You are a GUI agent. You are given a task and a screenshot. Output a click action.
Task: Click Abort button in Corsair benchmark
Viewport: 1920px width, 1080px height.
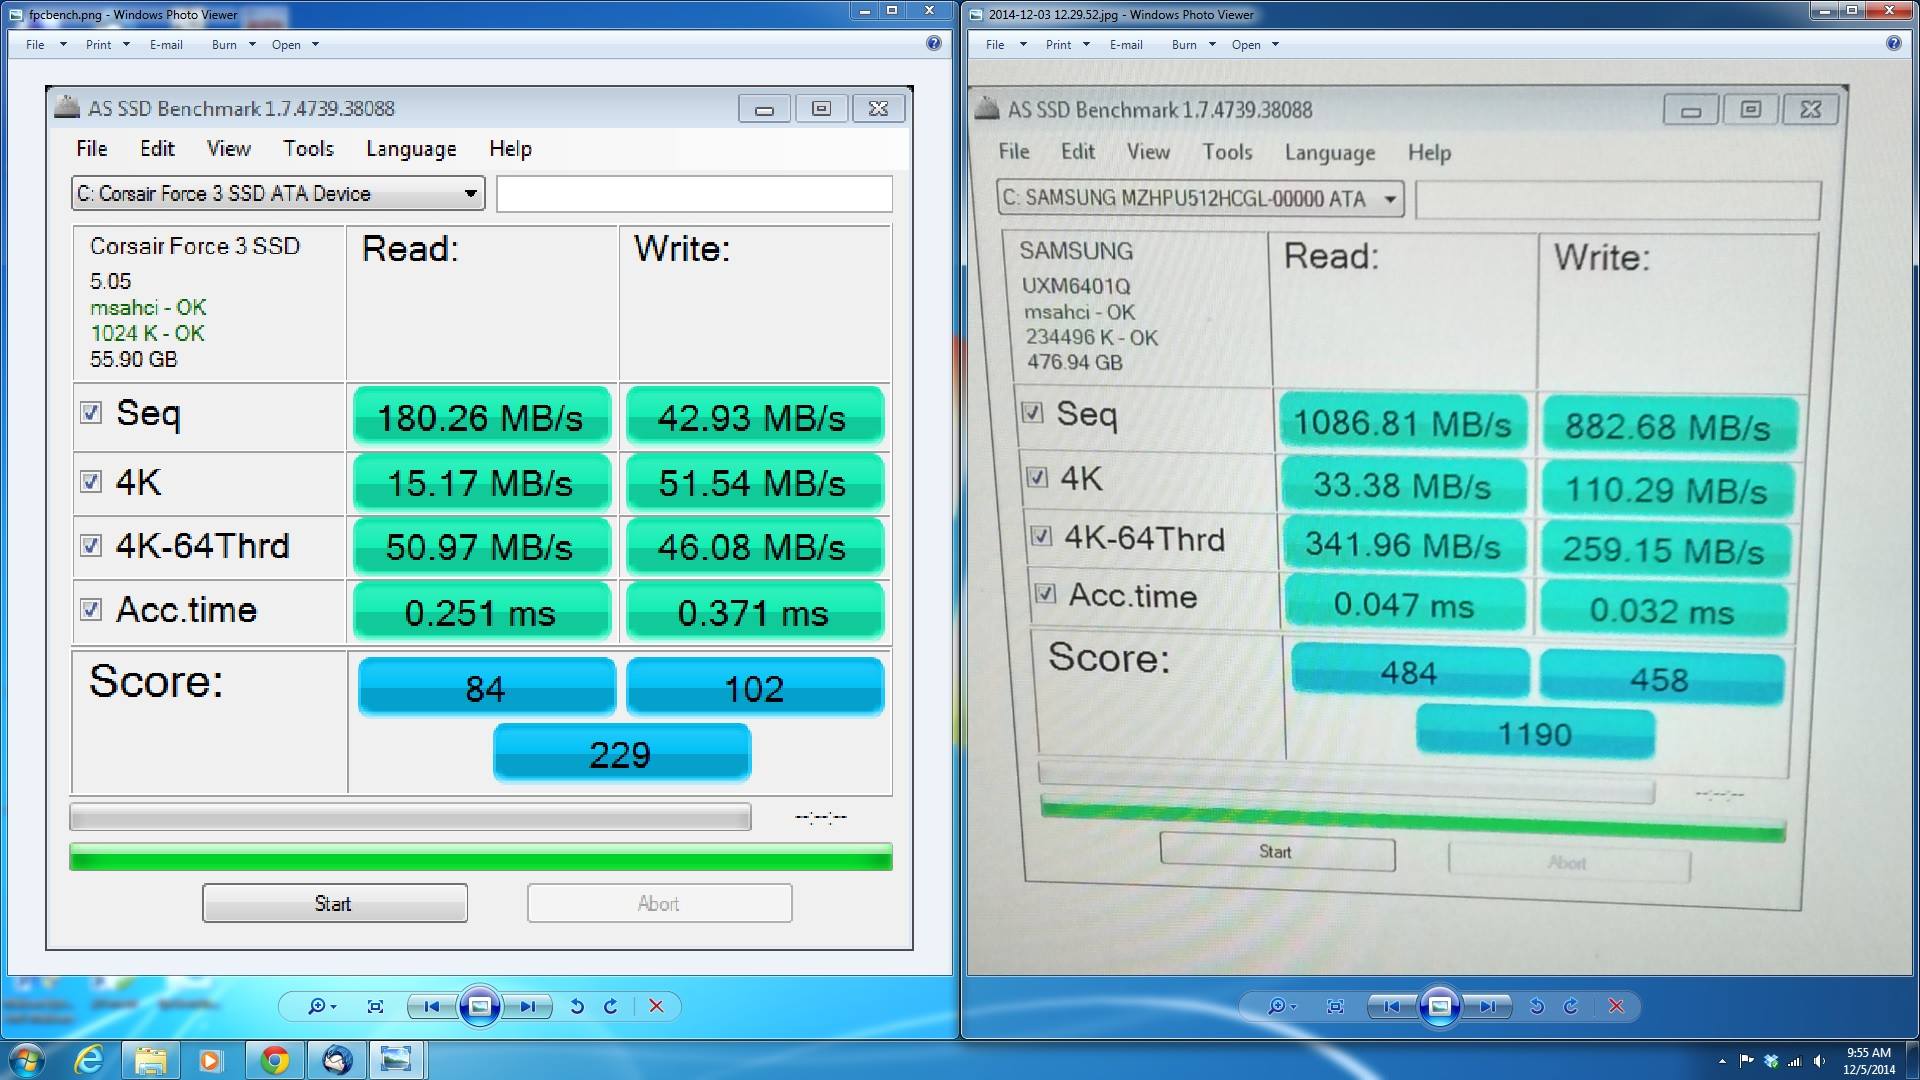659,903
